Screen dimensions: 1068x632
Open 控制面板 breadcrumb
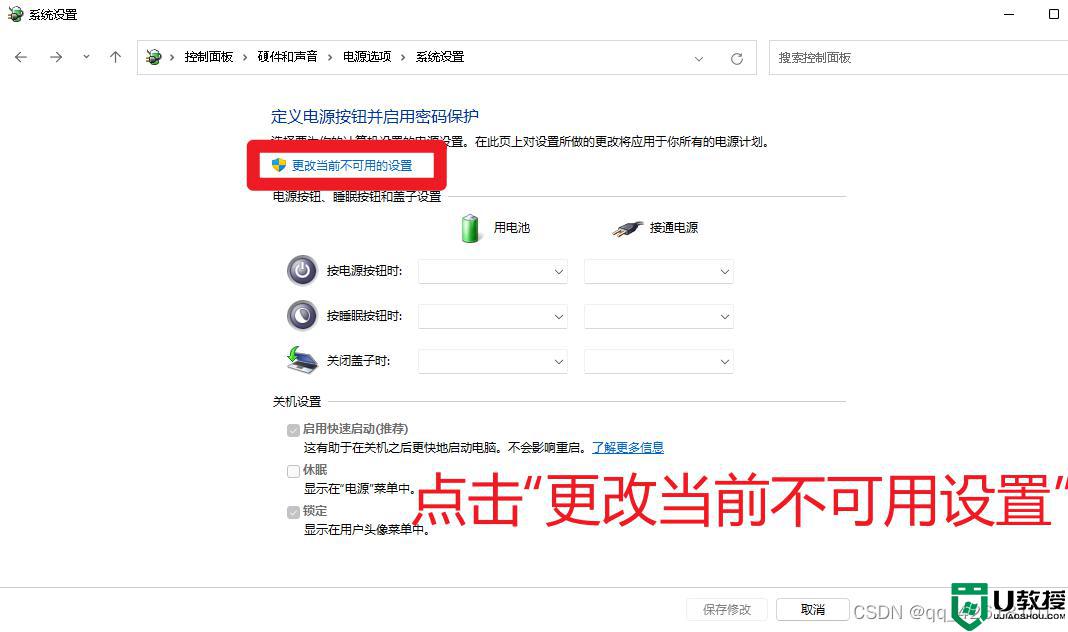[208, 57]
